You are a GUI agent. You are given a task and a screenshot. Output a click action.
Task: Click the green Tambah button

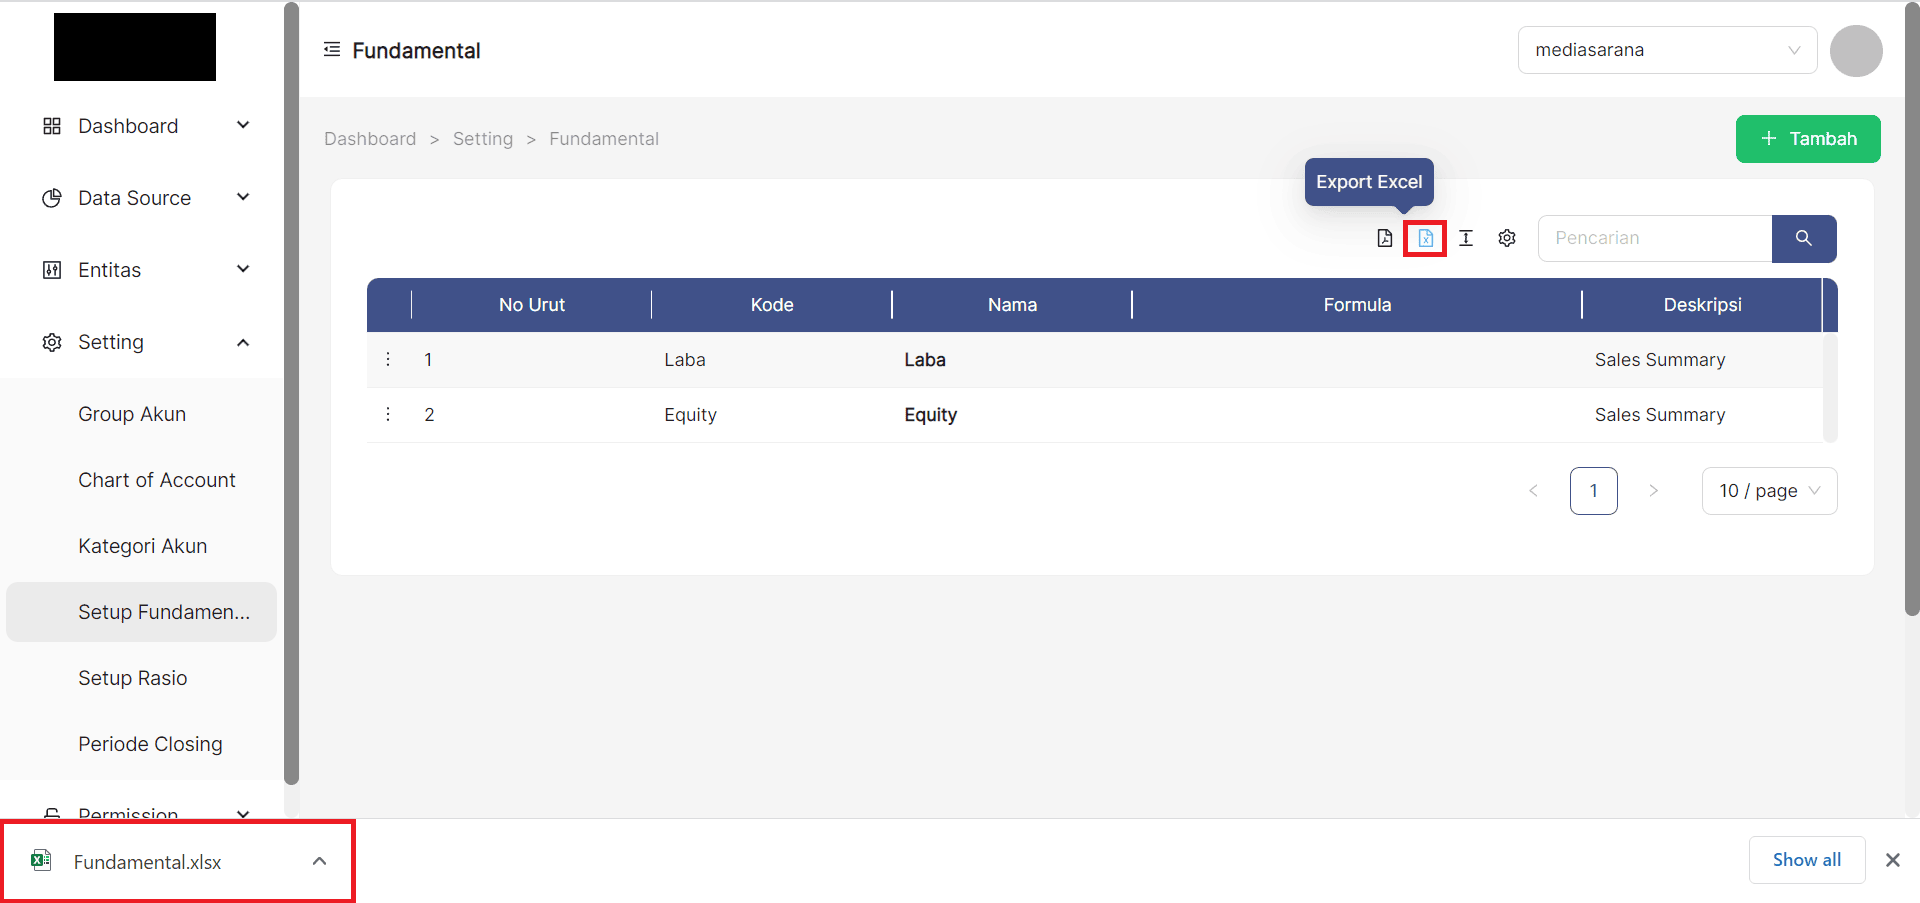coord(1807,138)
